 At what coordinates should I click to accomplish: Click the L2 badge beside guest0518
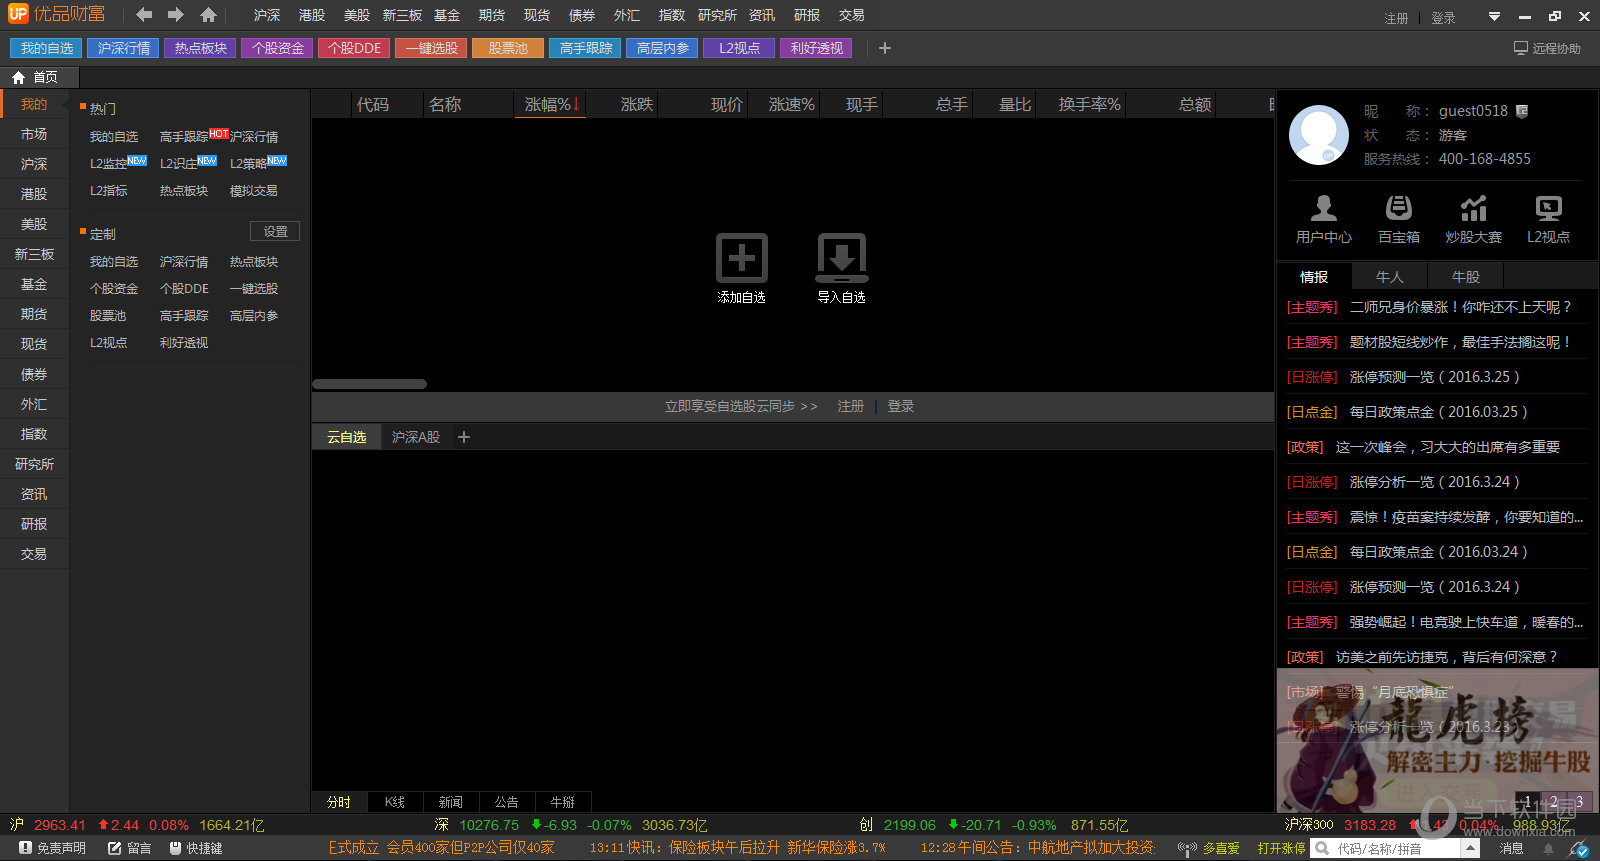(x=1522, y=111)
